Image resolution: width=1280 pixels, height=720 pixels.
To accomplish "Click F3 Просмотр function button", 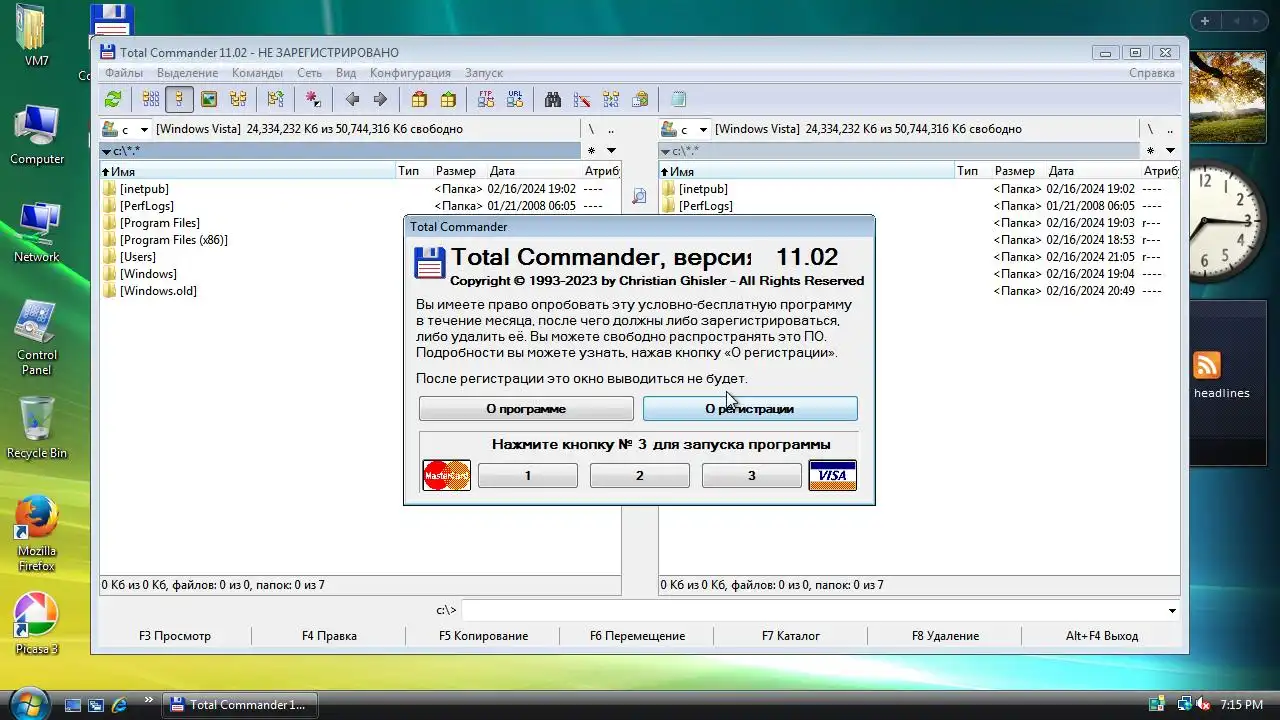I will click(175, 636).
